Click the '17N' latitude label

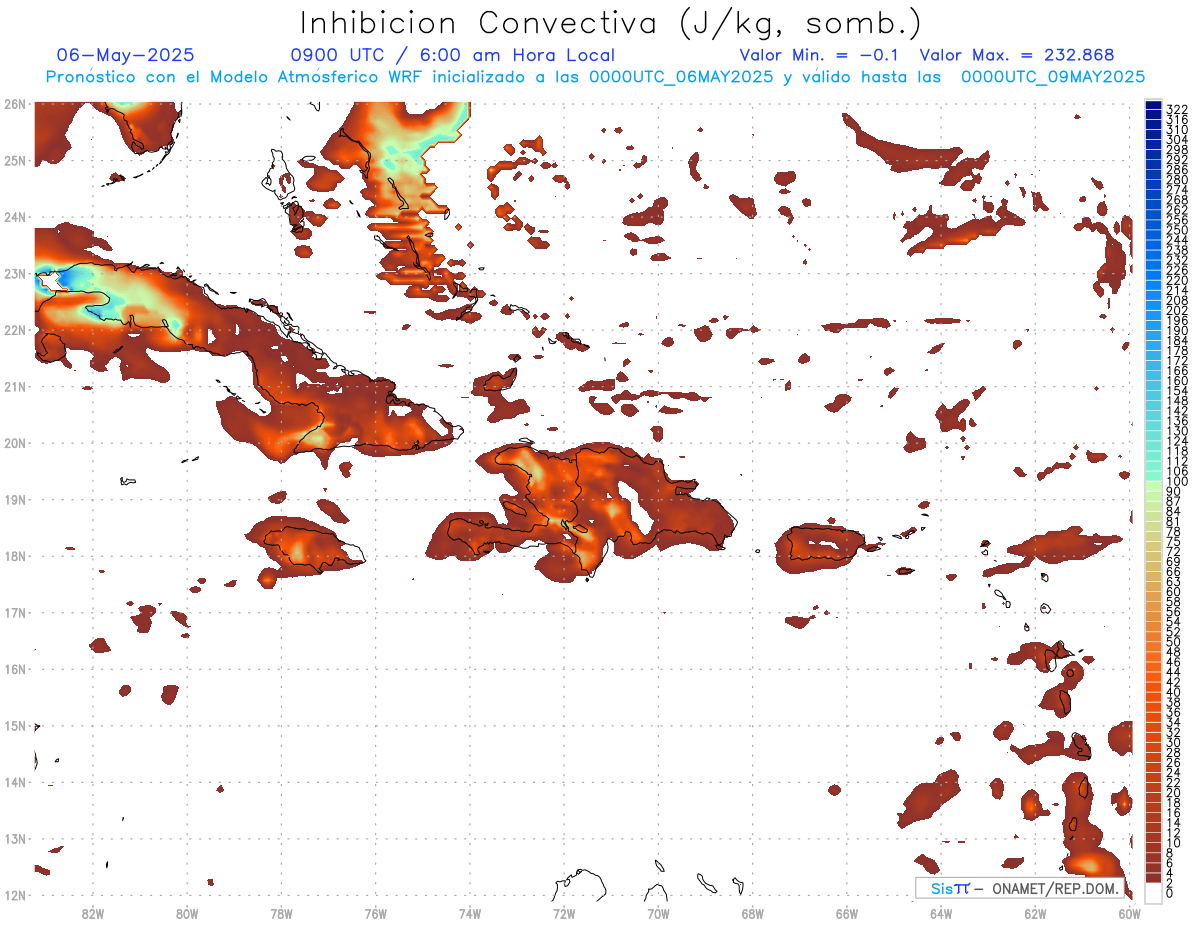tap(14, 612)
